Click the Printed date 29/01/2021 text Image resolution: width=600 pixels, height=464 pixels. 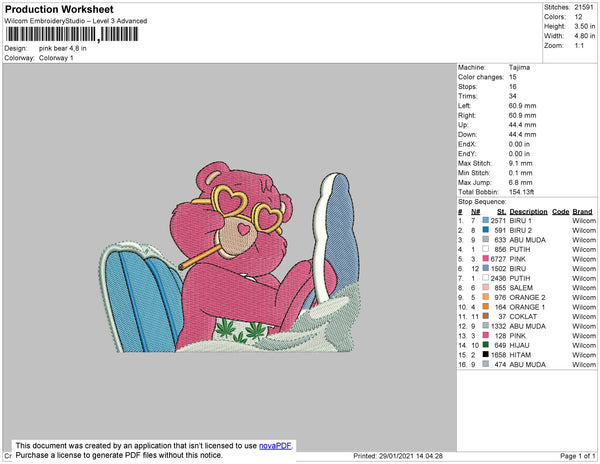click(x=398, y=456)
